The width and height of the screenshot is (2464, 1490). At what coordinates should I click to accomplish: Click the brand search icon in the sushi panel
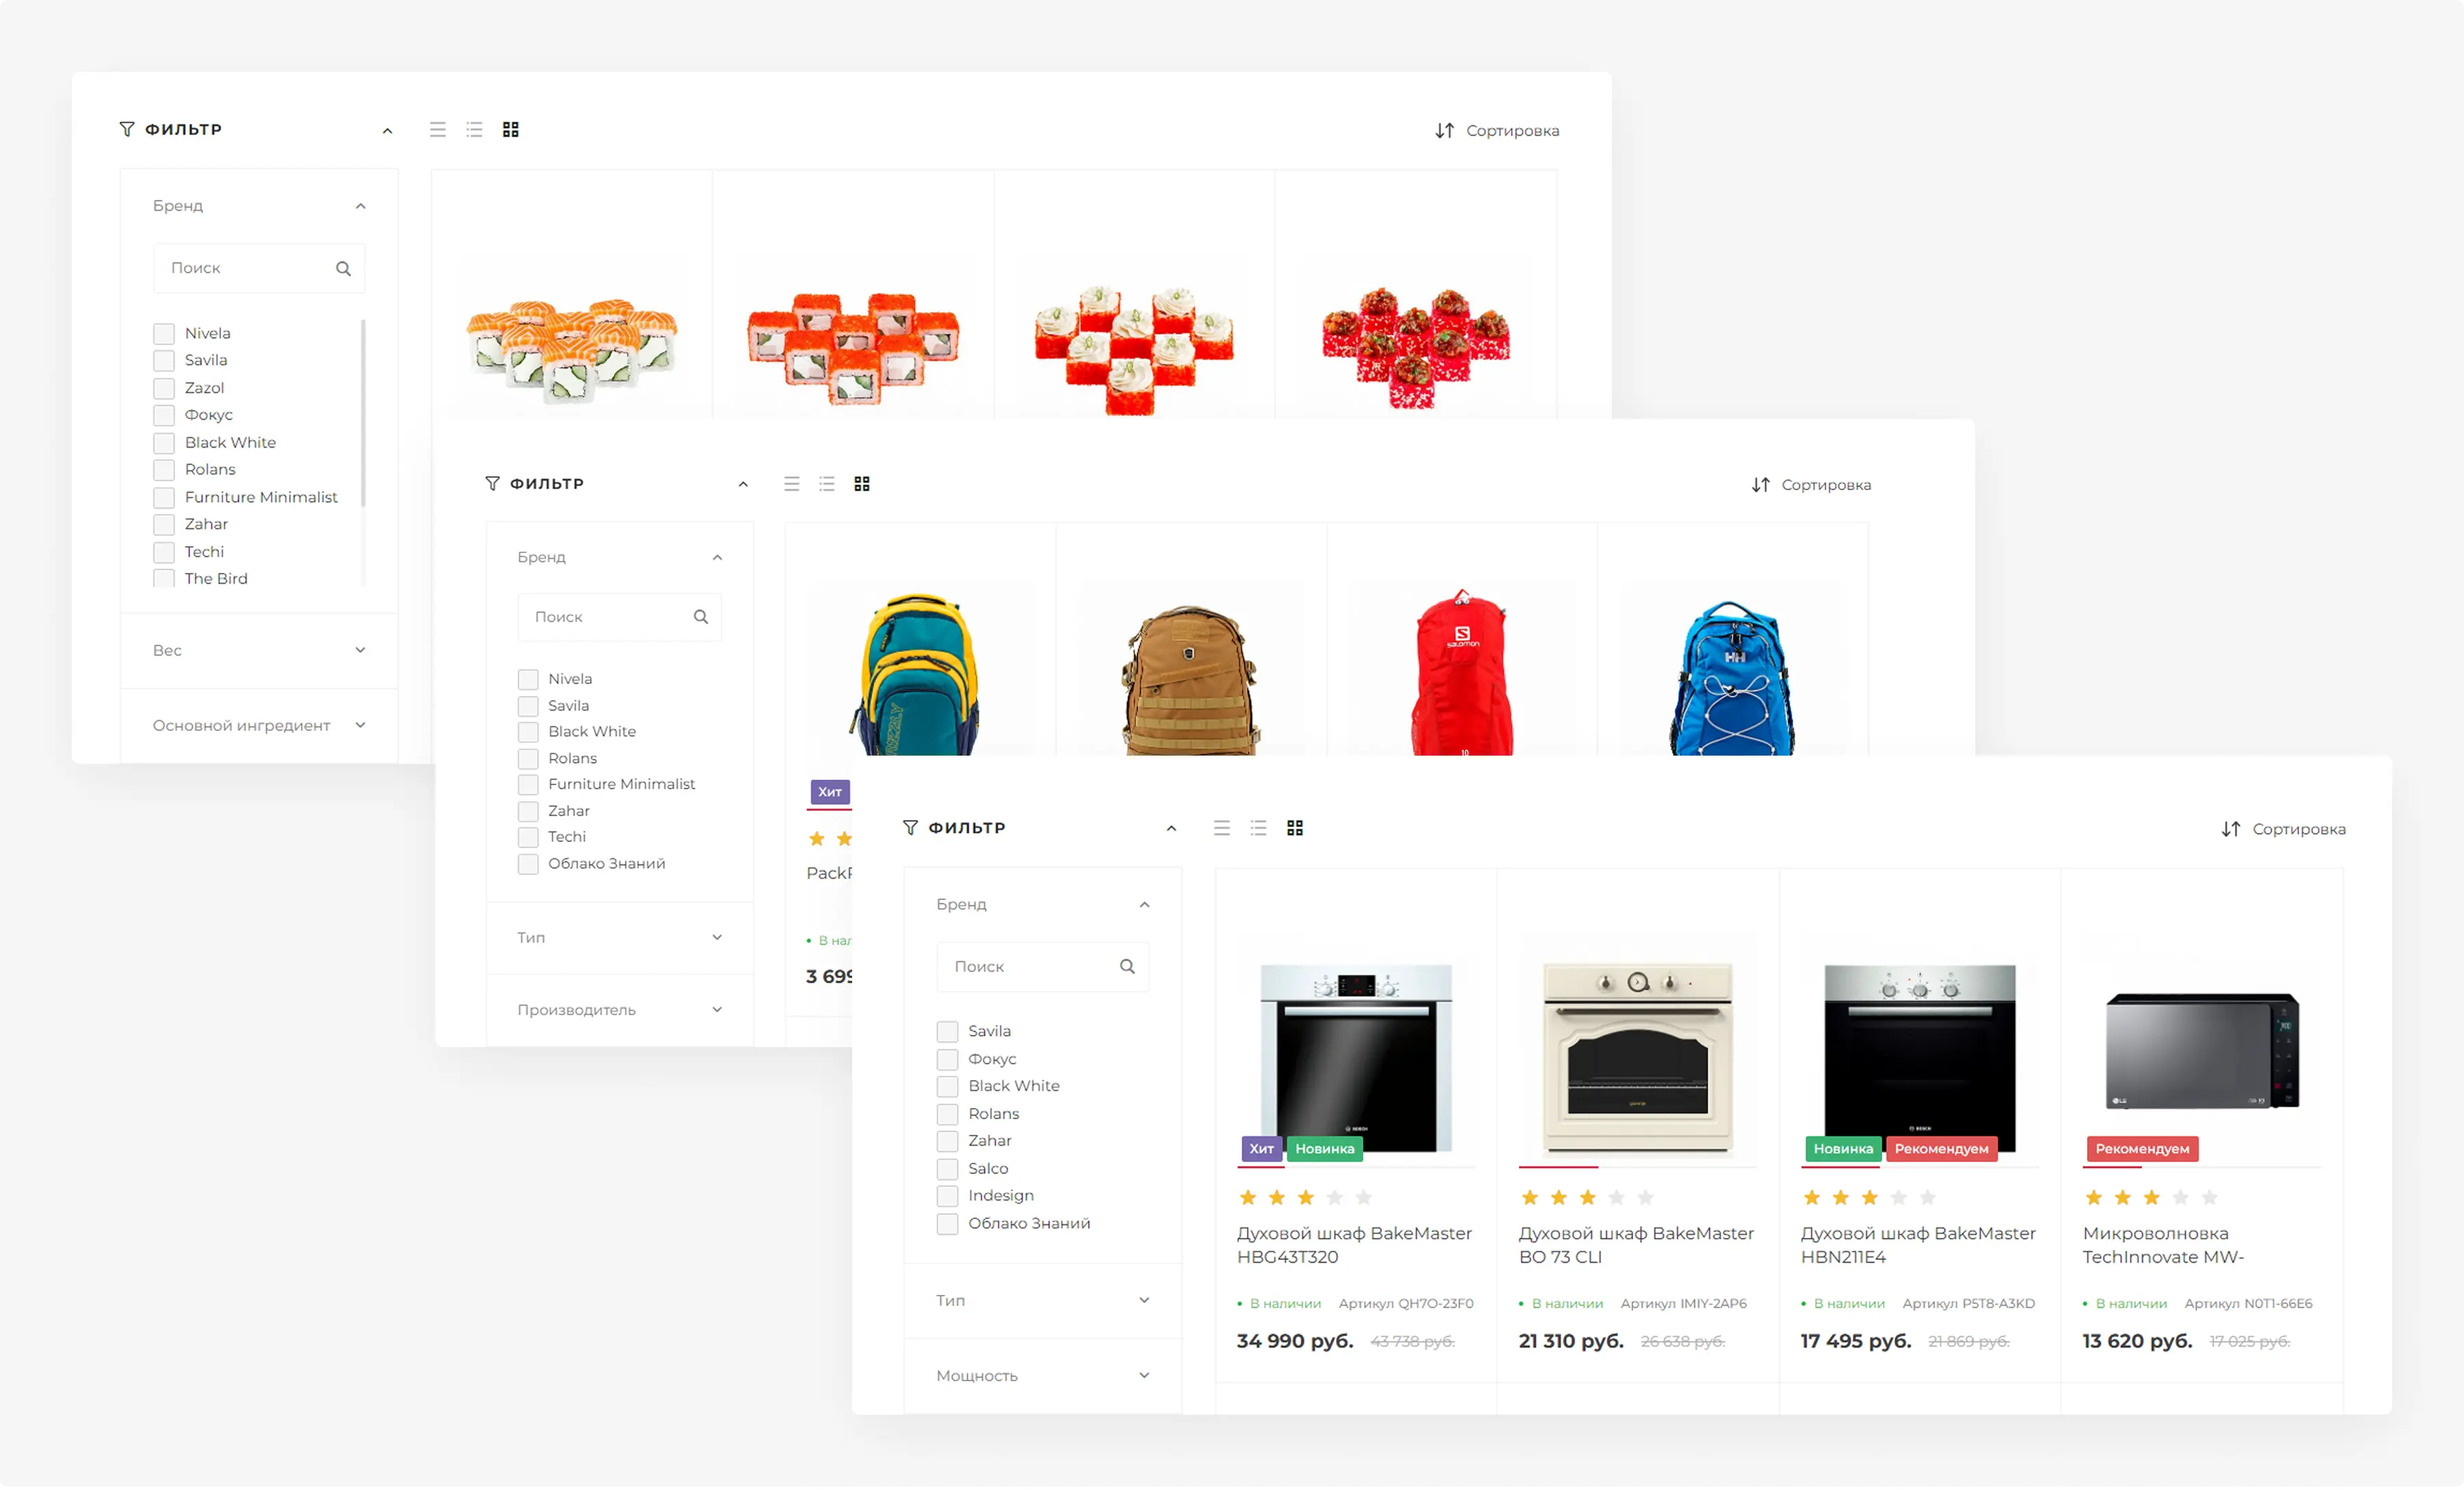pyautogui.click(x=343, y=268)
